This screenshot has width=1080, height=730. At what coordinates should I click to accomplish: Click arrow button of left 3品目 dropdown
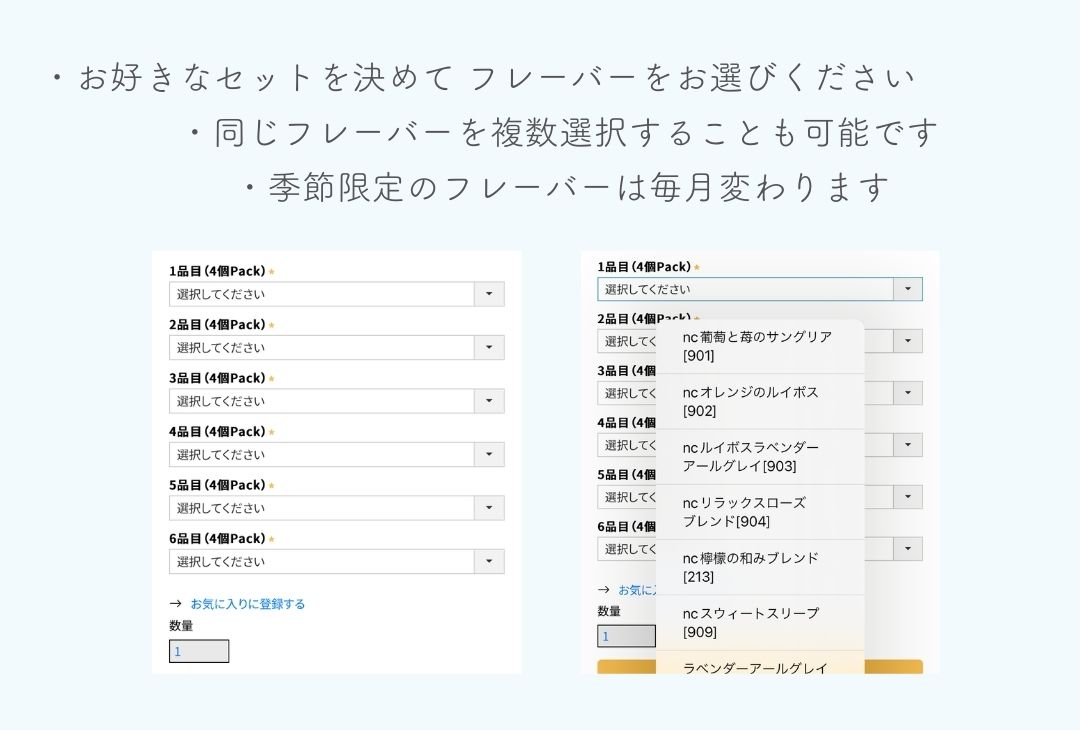489,401
